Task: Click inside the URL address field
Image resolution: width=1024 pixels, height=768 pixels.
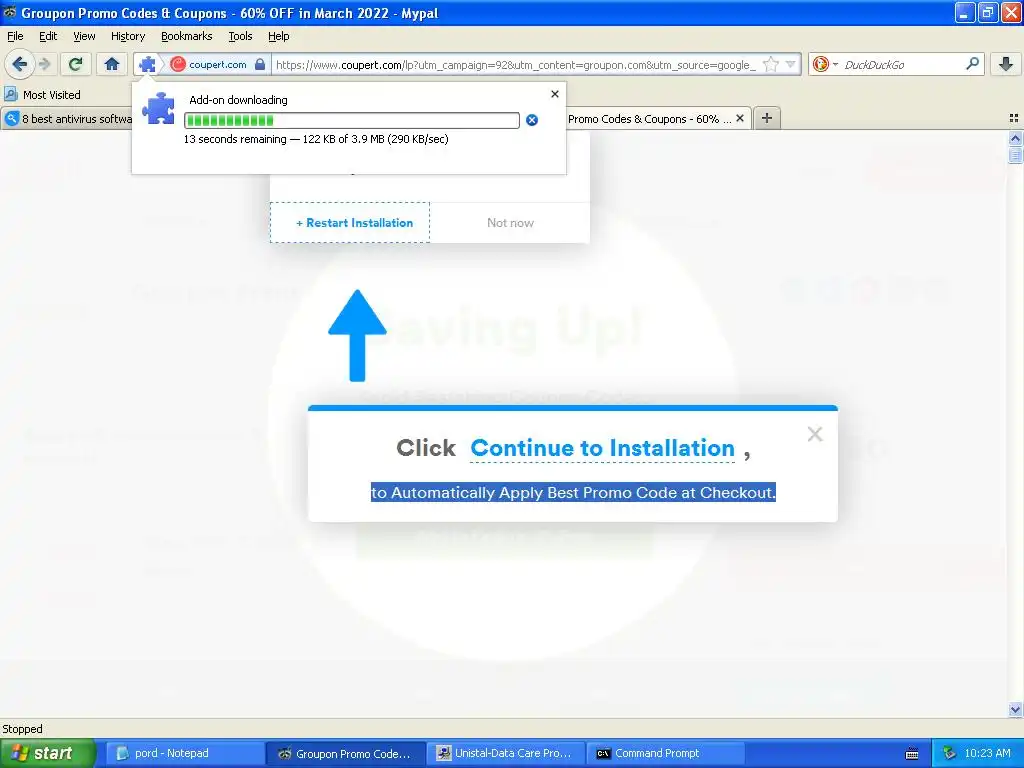Action: click(x=516, y=65)
